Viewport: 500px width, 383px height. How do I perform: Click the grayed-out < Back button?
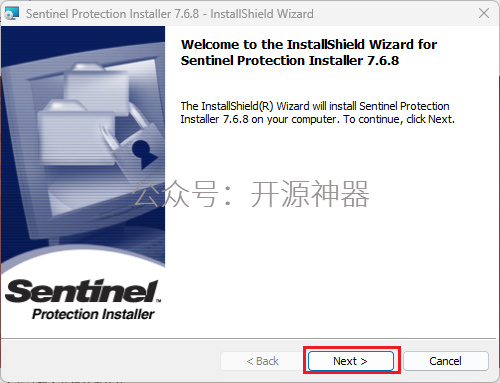(262, 361)
